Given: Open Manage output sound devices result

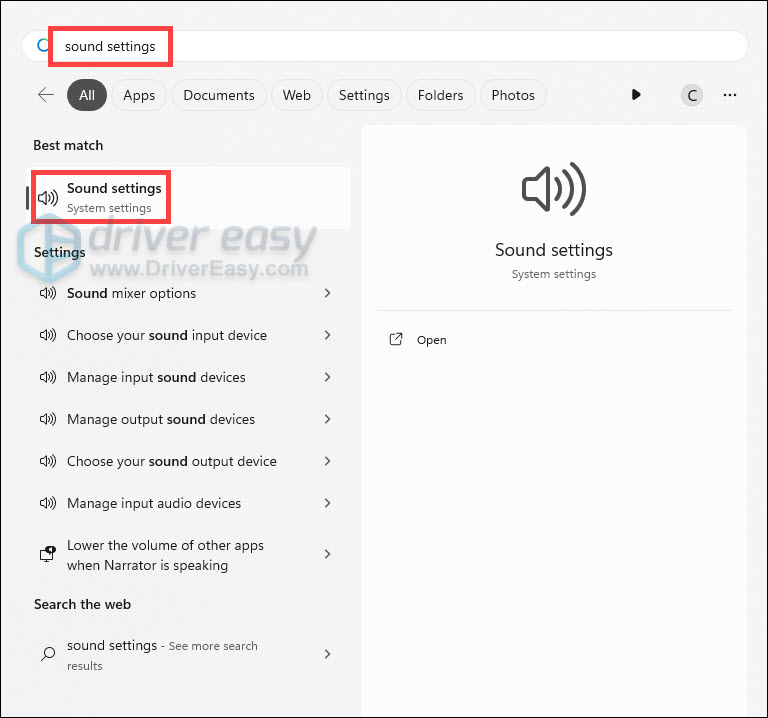Looking at the screenshot, I should [186, 419].
